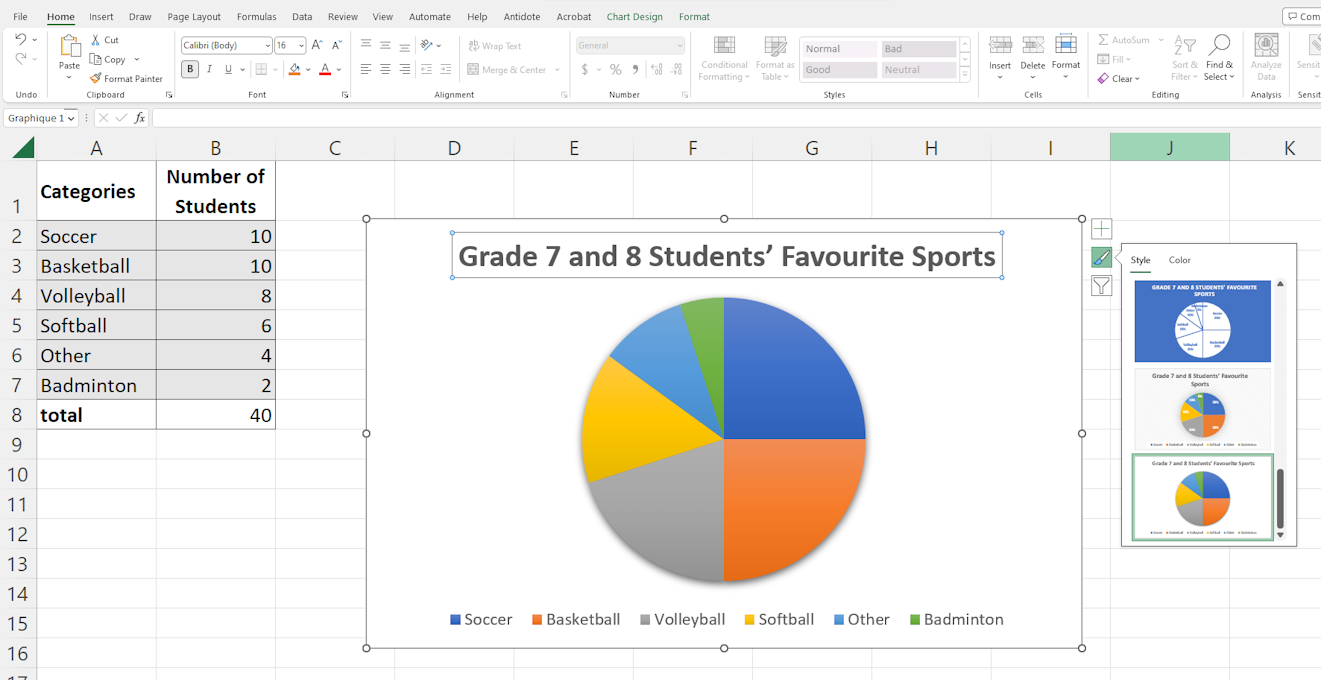Toggle Italic formatting
Viewport: 1321px width, 680px height.
coord(209,70)
